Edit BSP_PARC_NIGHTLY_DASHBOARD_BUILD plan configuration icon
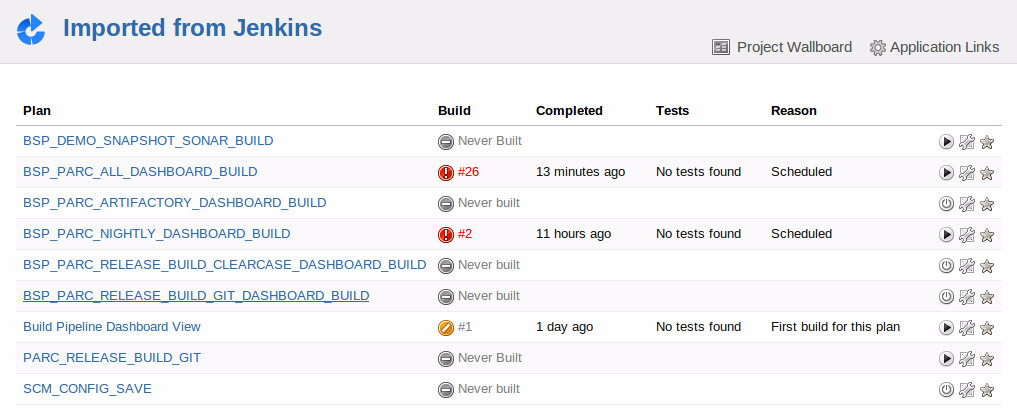 966,235
